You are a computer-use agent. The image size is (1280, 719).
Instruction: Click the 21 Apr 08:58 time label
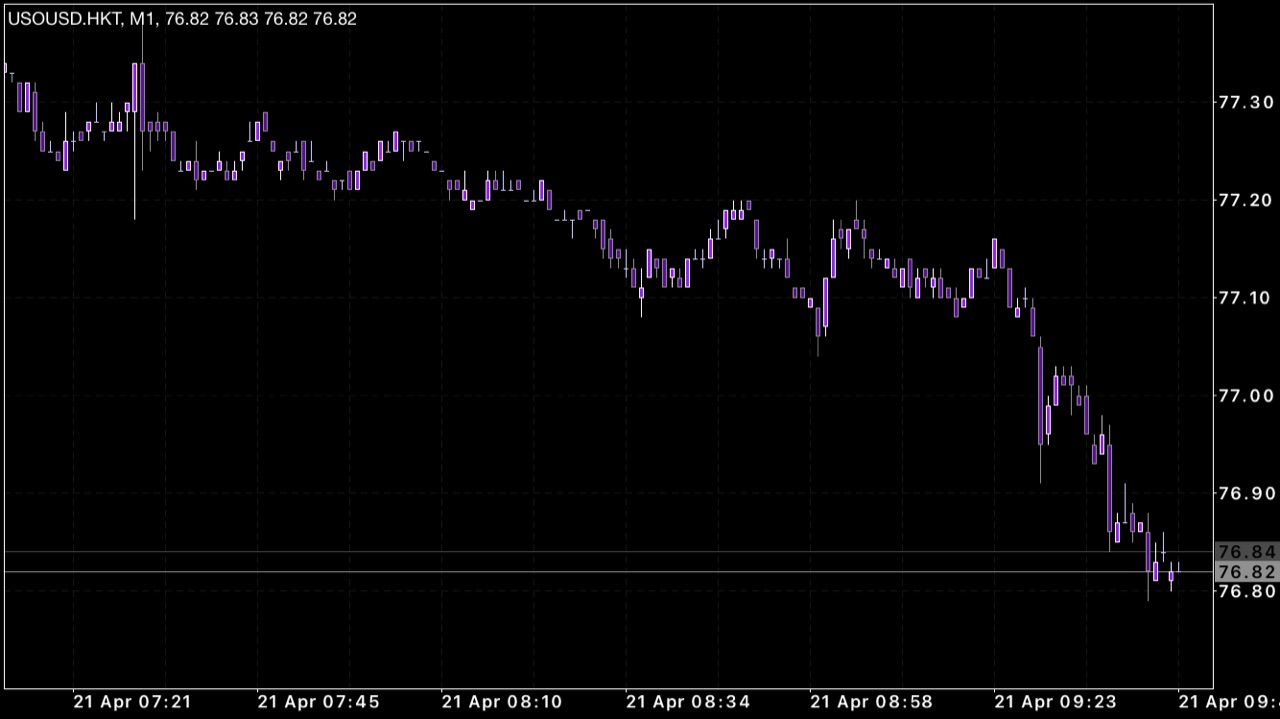(872, 701)
